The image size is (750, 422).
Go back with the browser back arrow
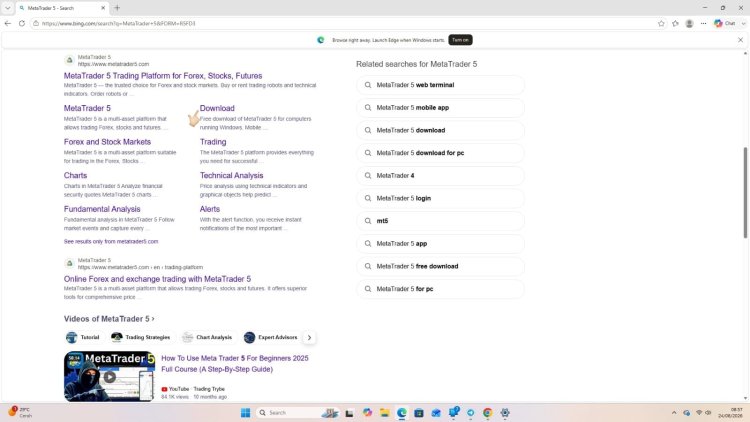pos(8,23)
